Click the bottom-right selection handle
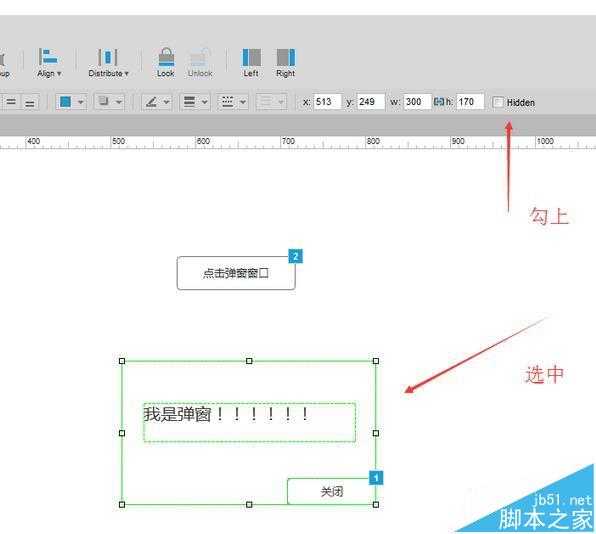Viewport: 596px width, 534px height. coord(376,505)
